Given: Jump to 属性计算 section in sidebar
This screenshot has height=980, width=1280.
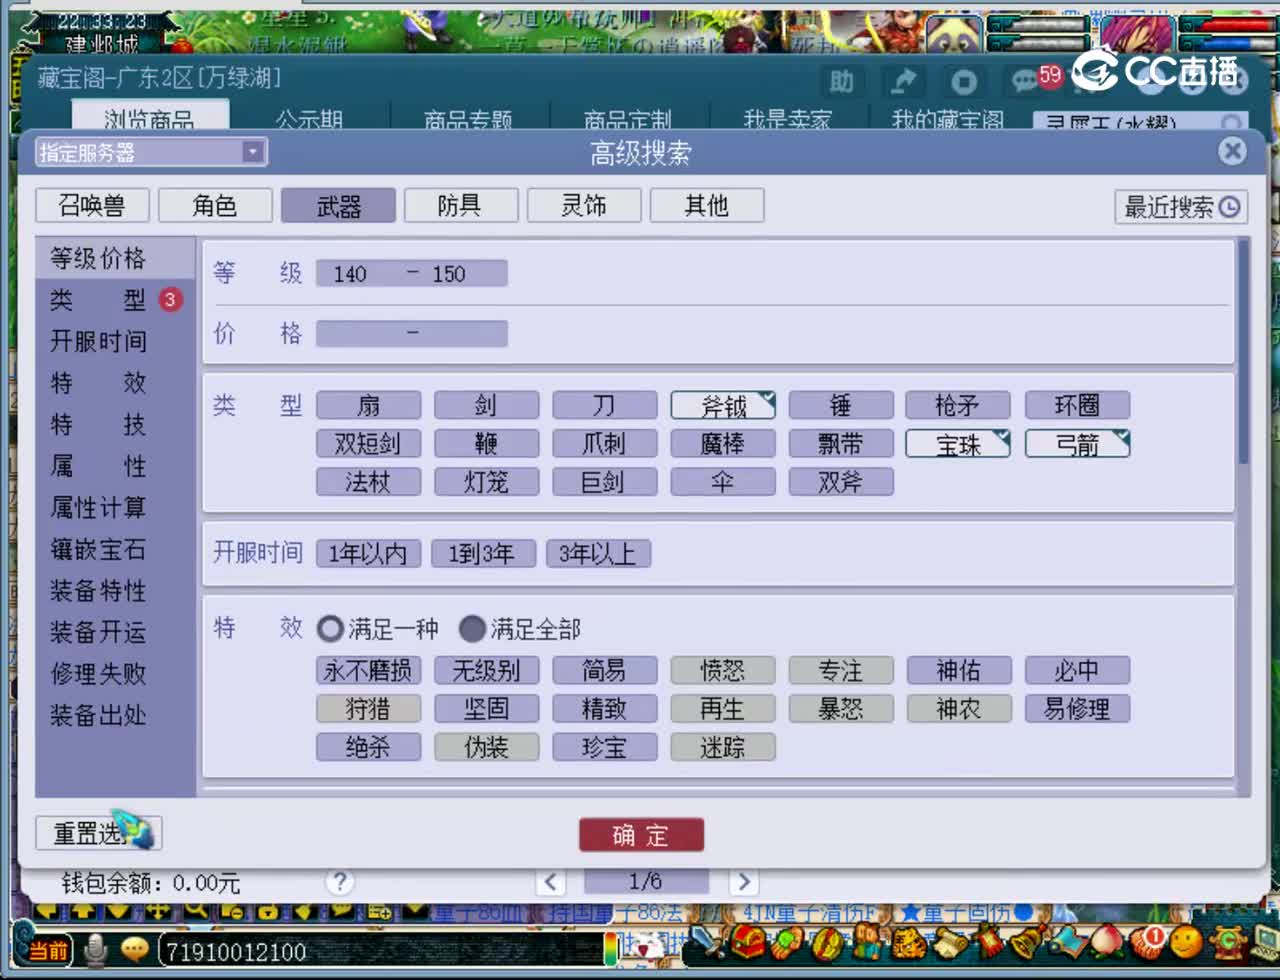Looking at the screenshot, I should tap(115, 508).
